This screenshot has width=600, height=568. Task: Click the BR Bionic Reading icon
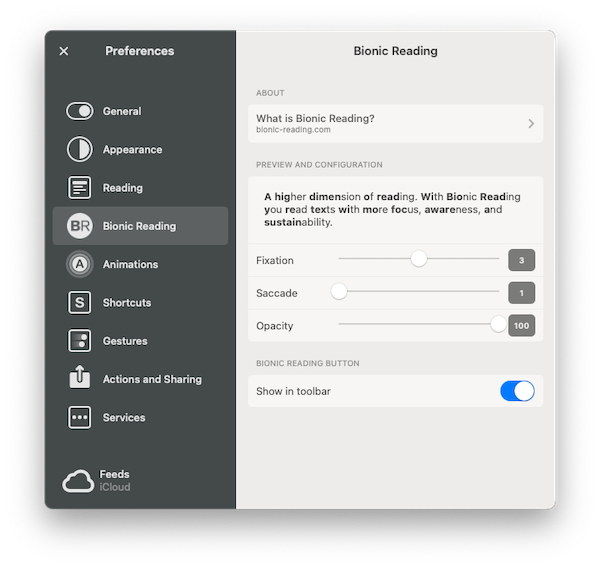coord(80,226)
